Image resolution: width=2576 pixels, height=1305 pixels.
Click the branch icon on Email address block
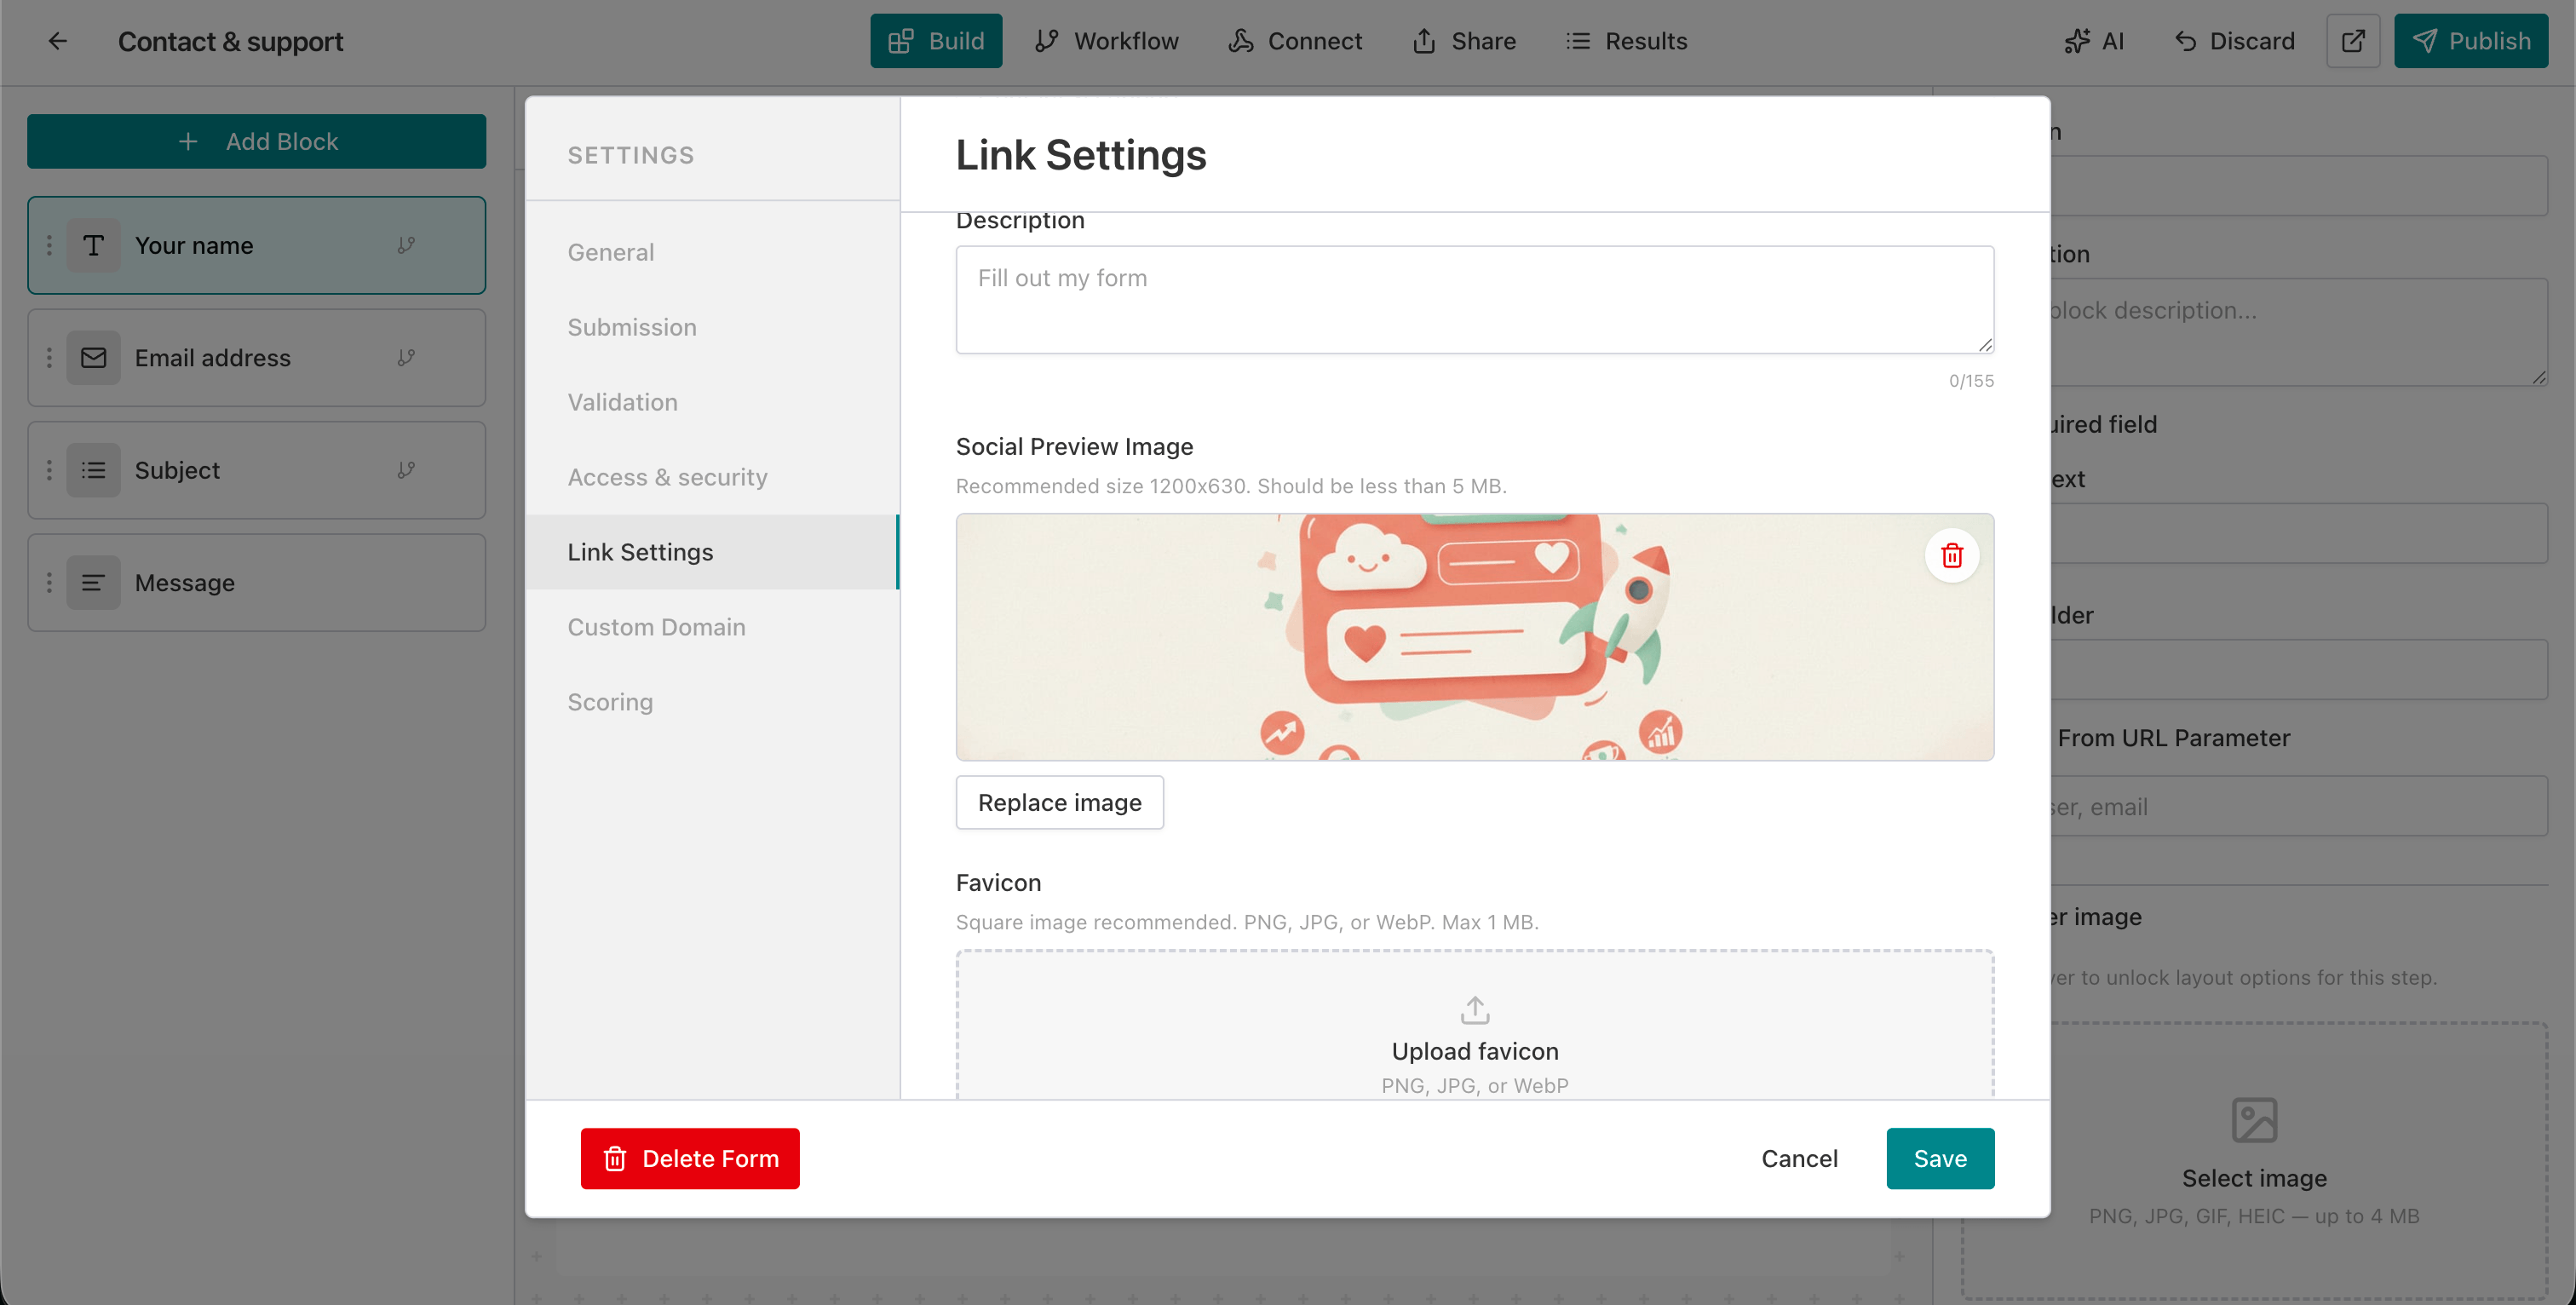tap(406, 357)
